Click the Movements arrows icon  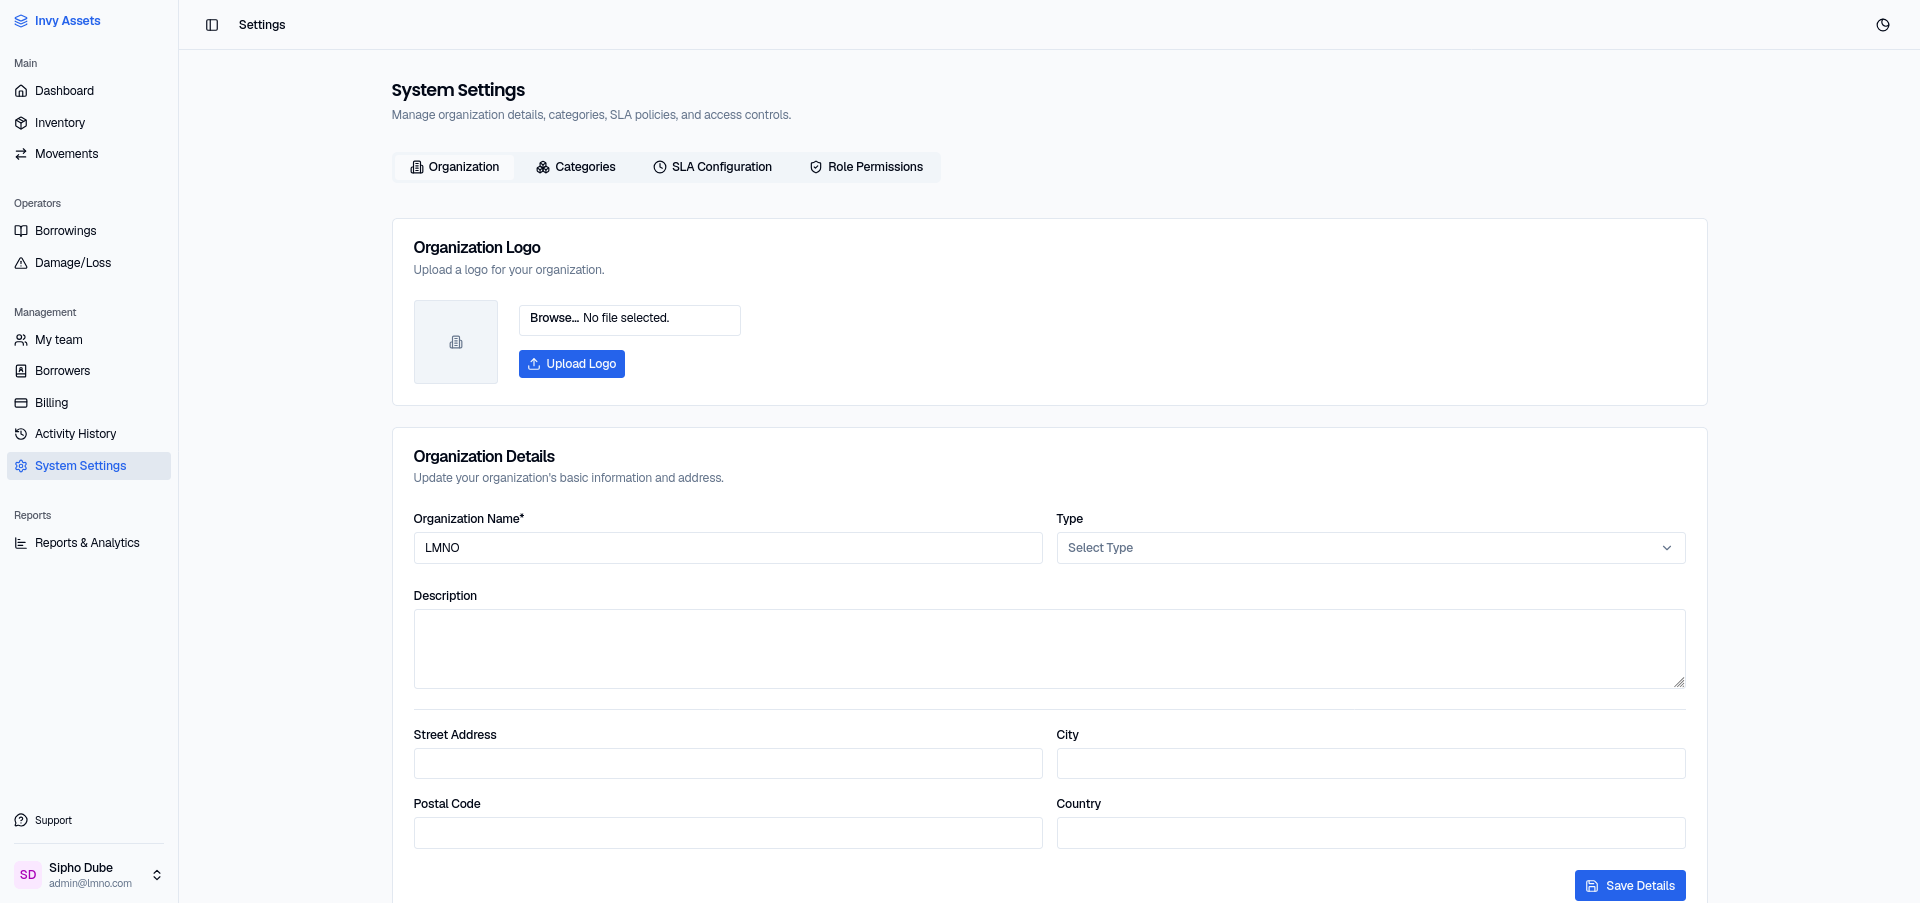(x=21, y=154)
